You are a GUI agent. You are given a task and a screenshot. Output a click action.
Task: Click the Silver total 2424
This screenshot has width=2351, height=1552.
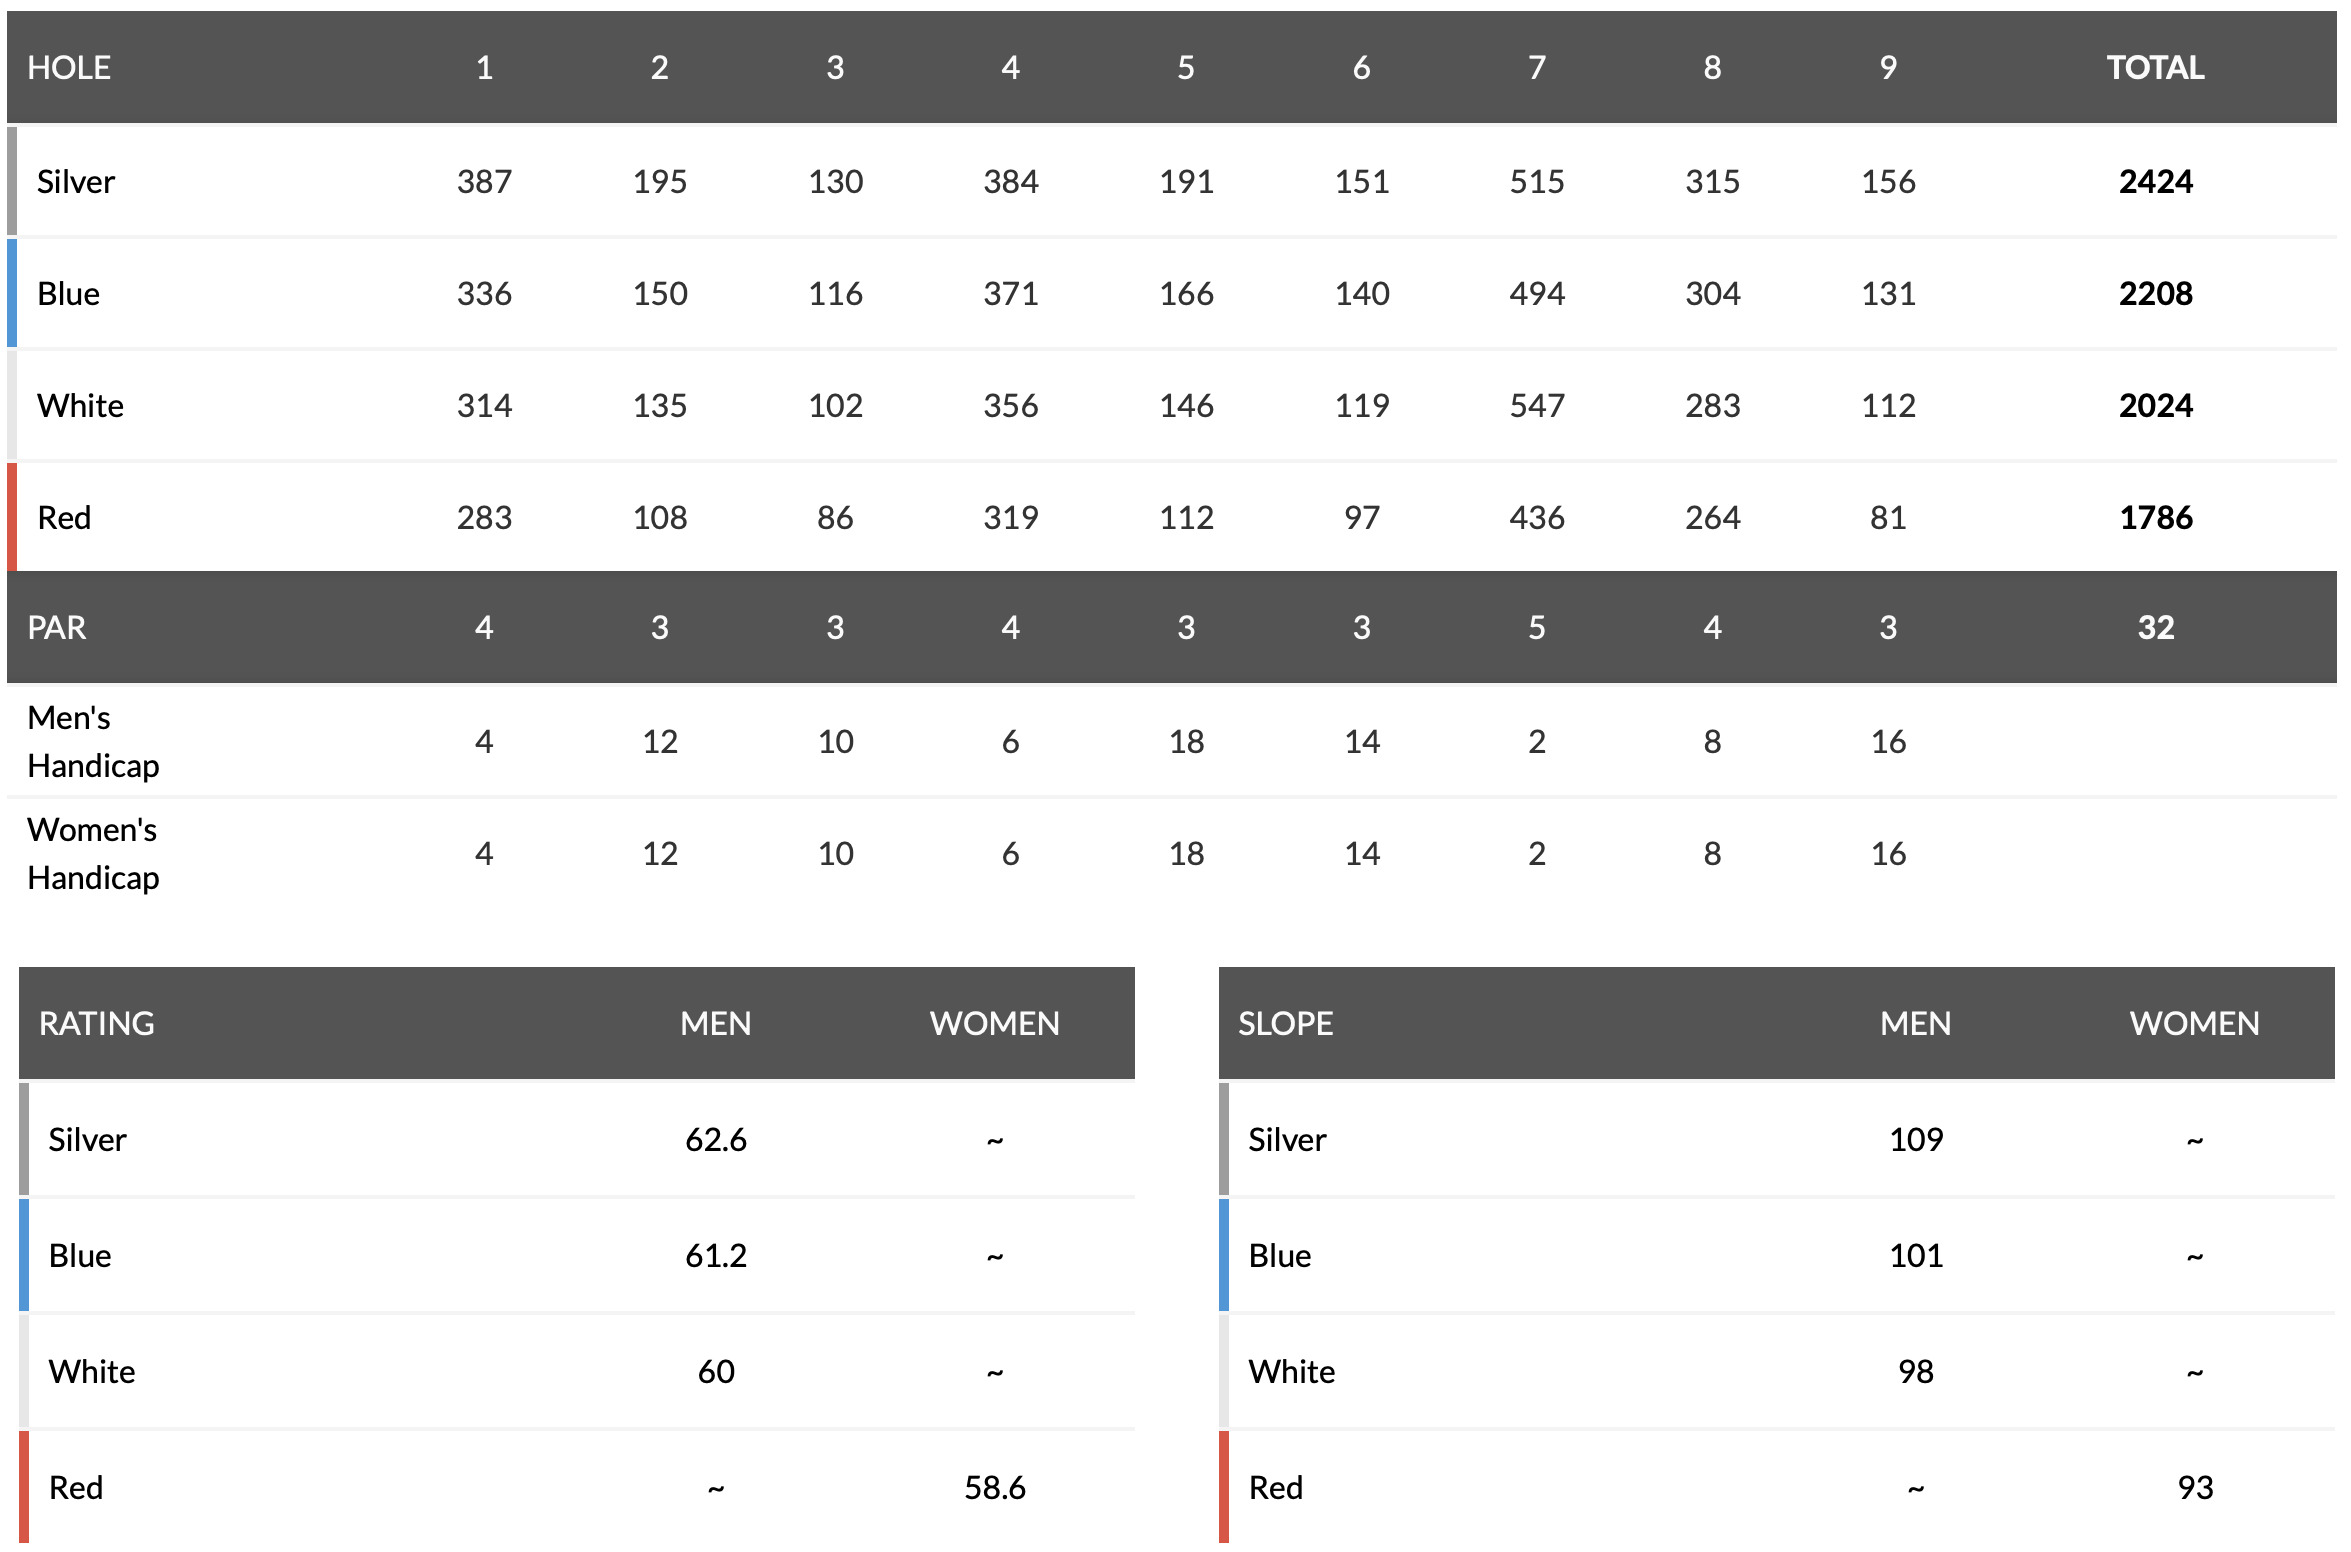pos(2155,182)
